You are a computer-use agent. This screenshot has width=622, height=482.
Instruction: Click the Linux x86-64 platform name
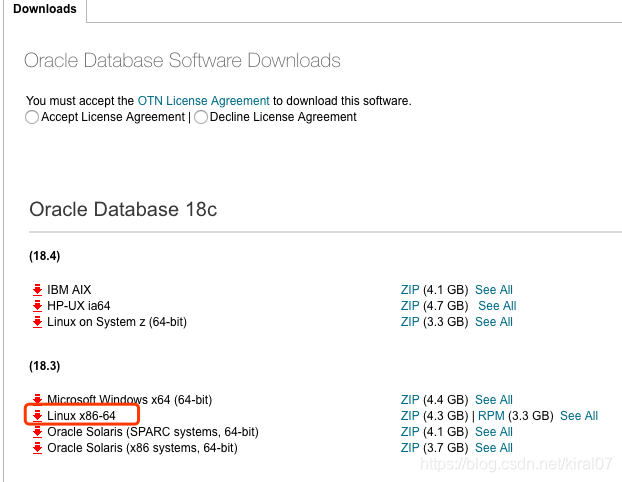point(81,416)
